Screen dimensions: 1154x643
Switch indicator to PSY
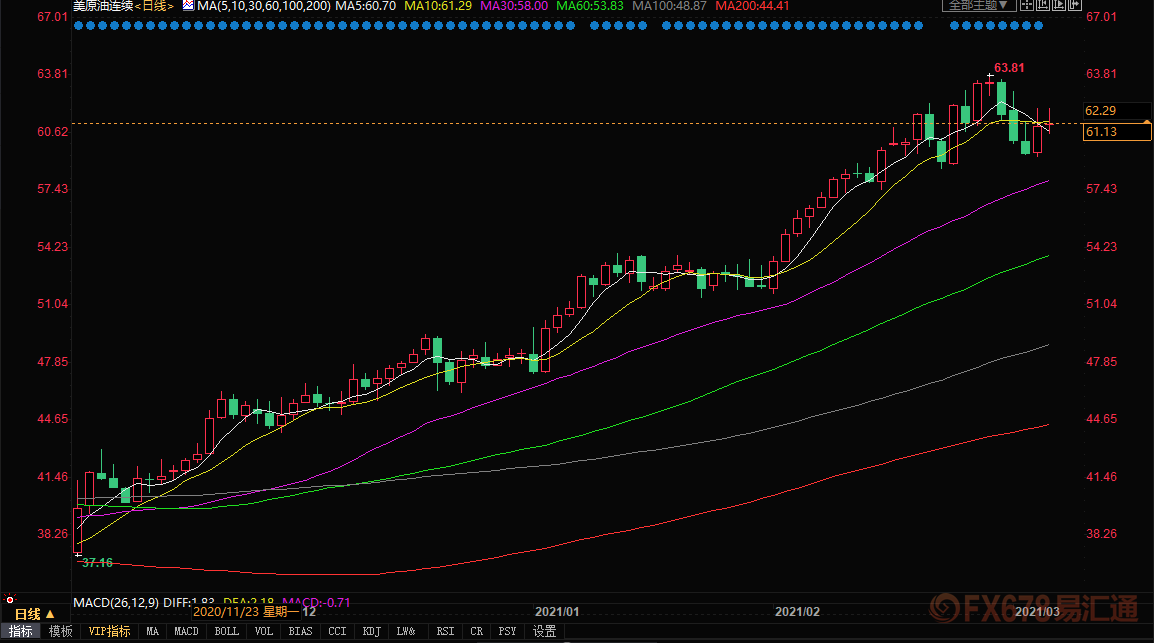pos(507,631)
